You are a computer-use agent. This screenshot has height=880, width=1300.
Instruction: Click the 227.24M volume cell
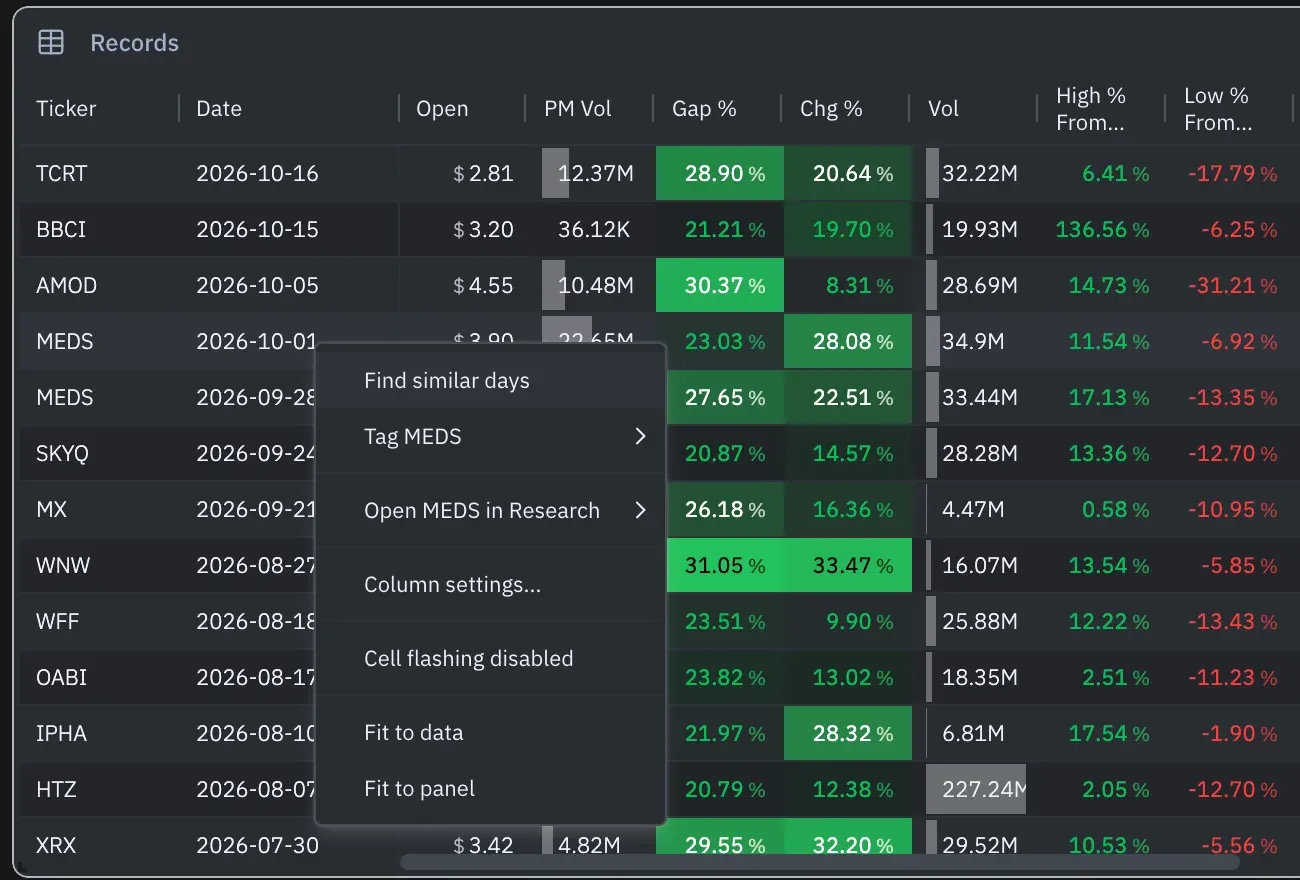[975, 790]
